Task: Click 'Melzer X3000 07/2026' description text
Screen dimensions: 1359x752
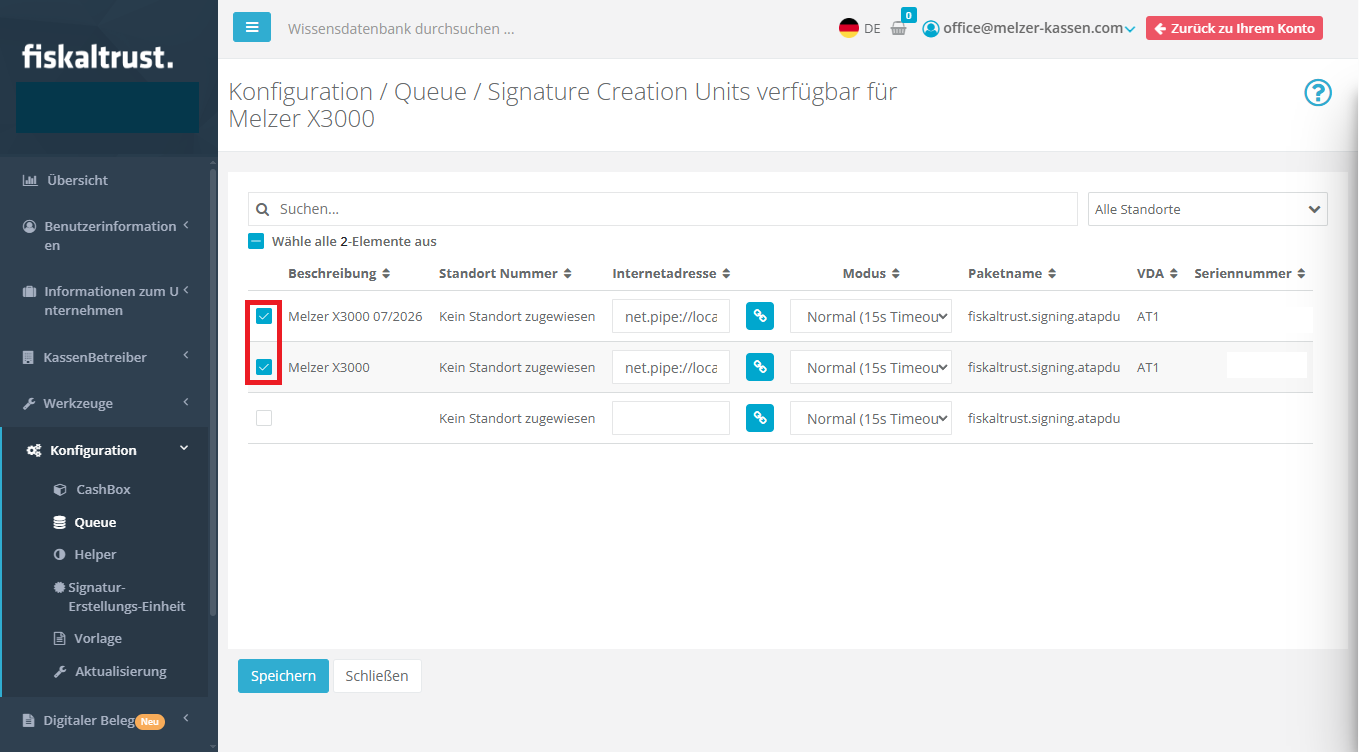Action: [x=355, y=316]
